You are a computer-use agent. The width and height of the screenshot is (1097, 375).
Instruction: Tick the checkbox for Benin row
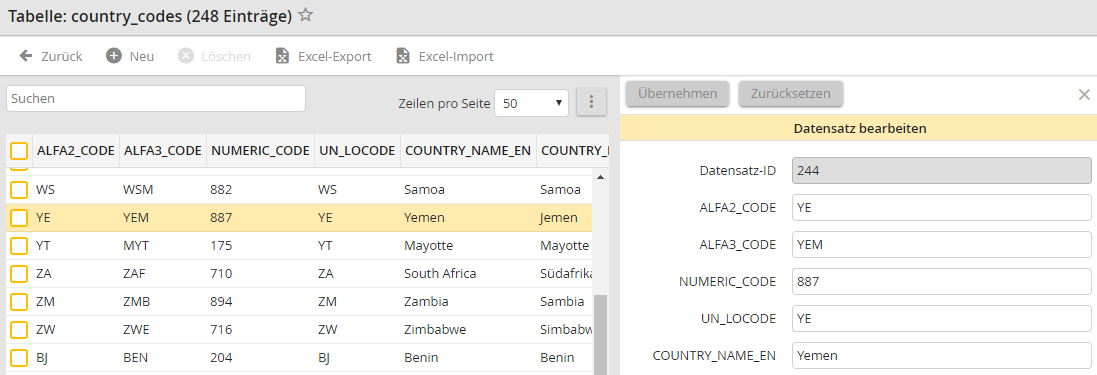click(x=19, y=358)
